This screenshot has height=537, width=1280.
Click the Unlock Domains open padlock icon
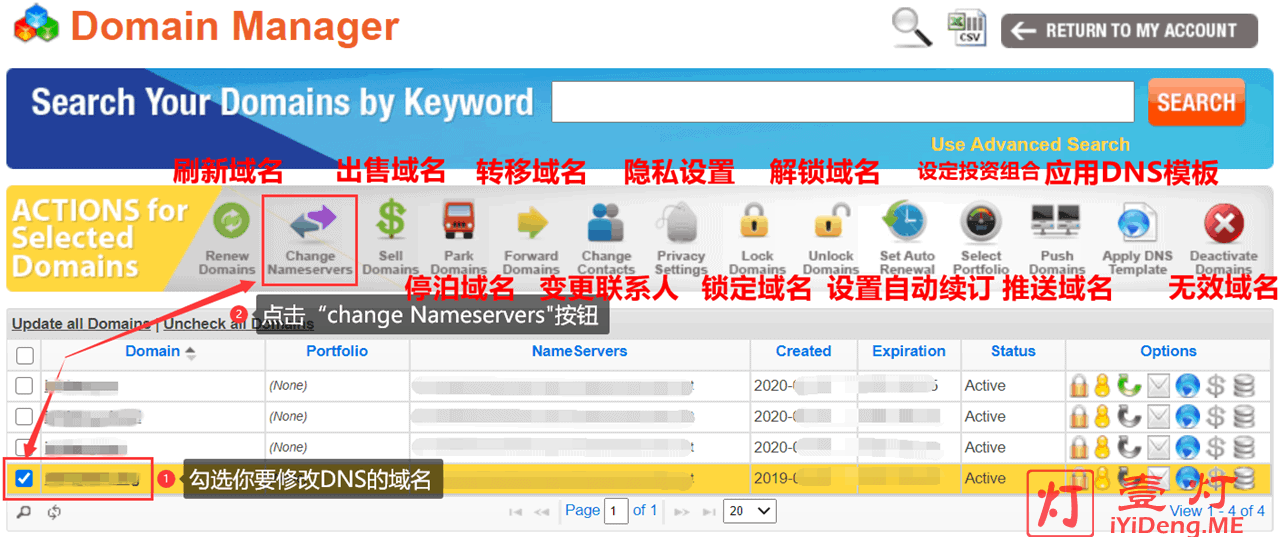[831, 221]
